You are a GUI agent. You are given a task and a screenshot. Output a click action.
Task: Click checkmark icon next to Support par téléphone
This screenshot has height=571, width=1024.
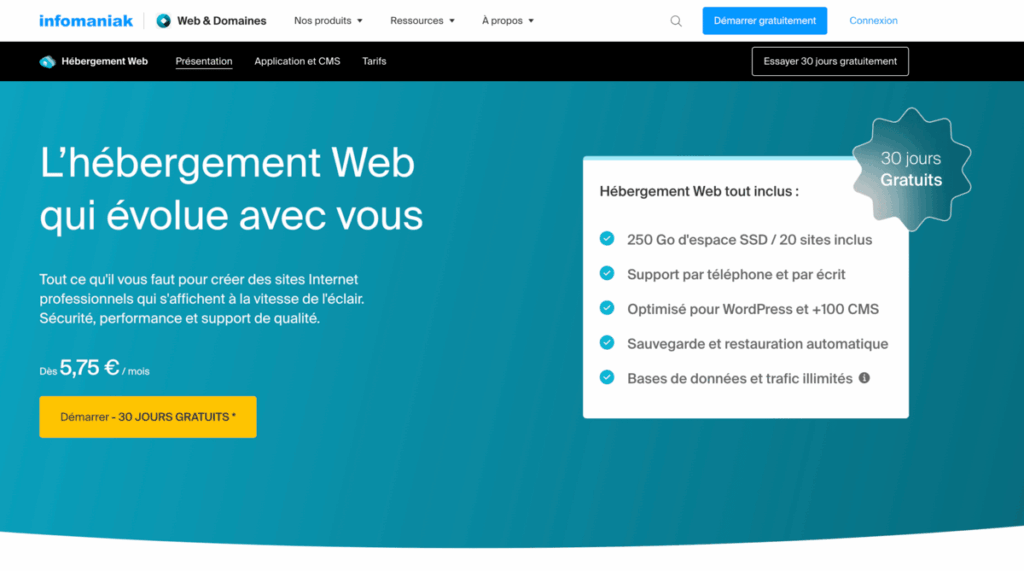(x=607, y=273)
